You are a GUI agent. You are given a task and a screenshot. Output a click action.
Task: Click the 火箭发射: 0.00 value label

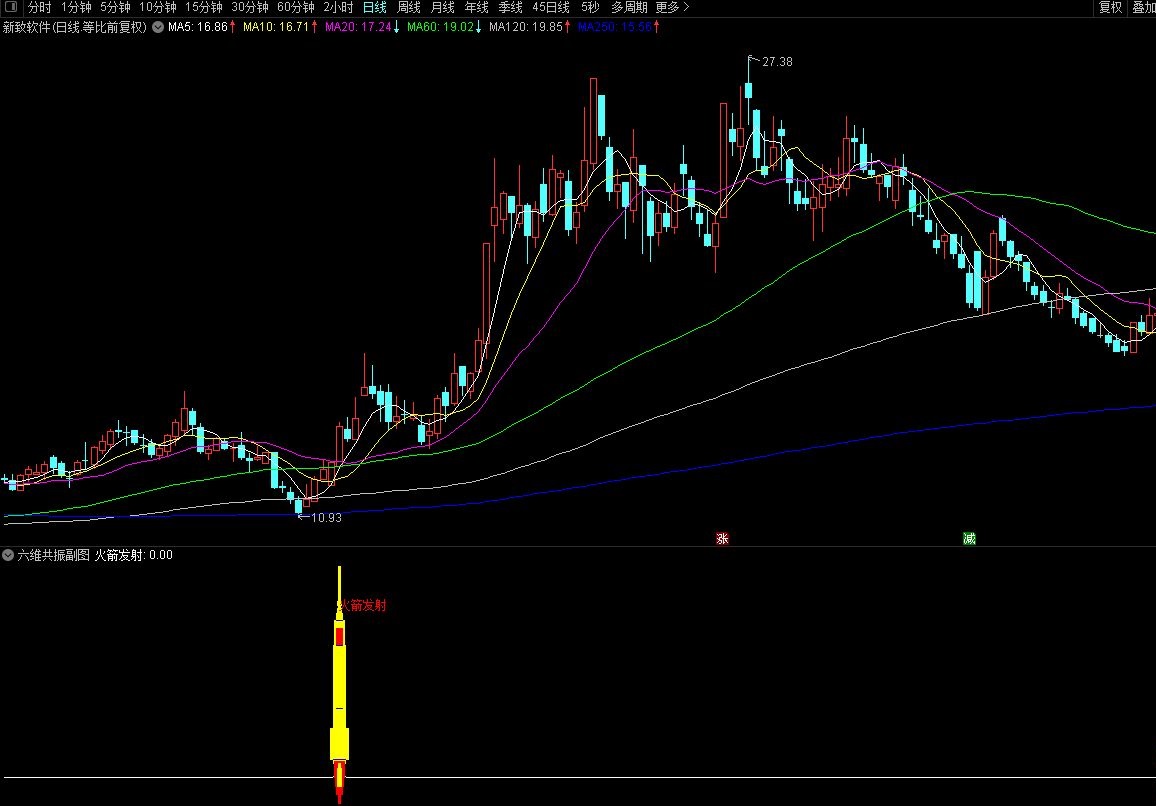(x=133, y=555)
